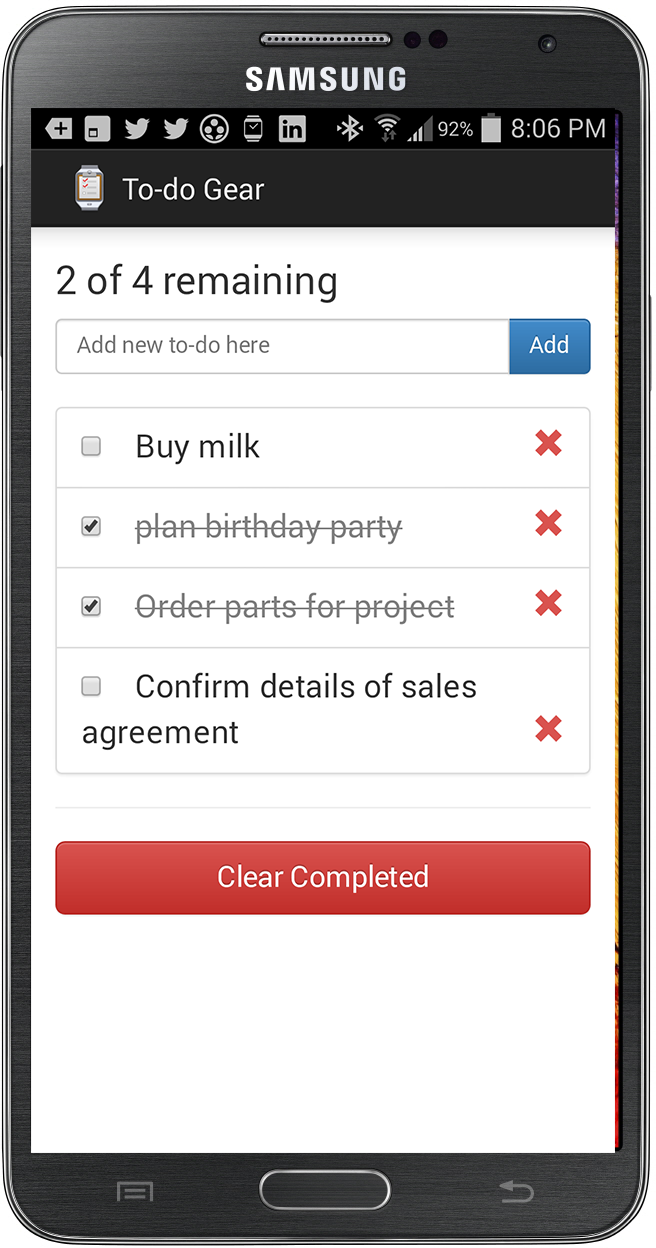Tap the smartwatch notification icon in status bar

(254, 129)
